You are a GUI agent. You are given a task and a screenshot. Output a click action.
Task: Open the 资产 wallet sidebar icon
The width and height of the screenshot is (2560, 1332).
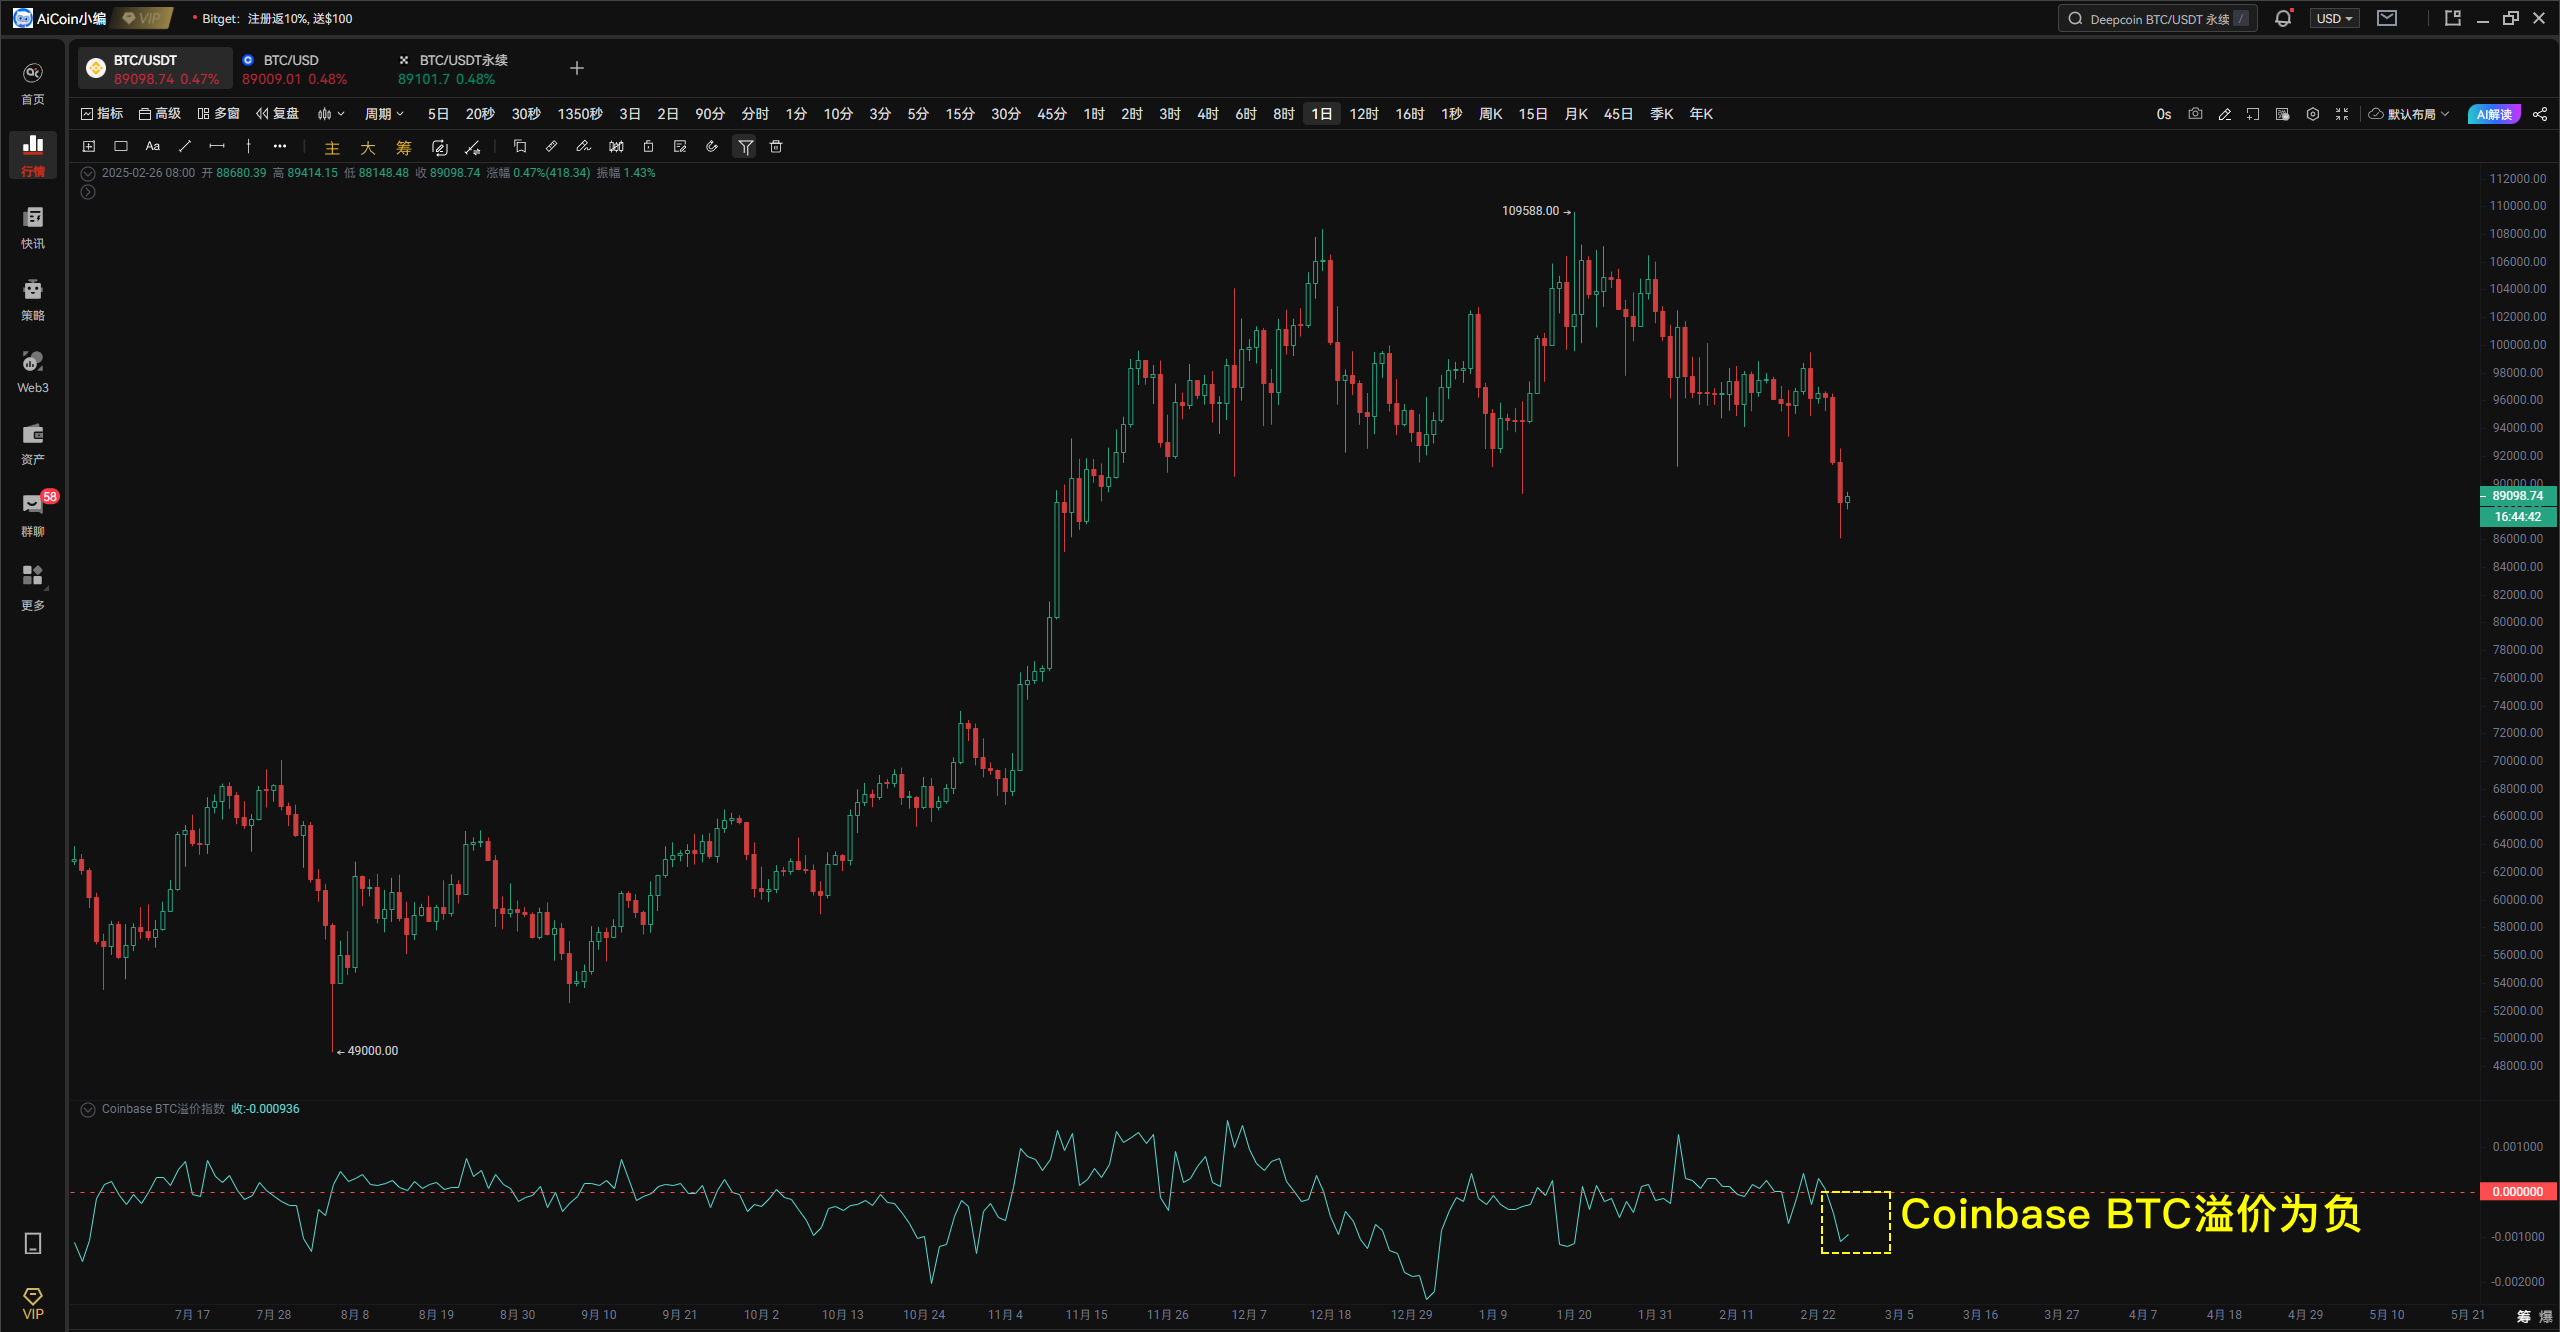[x=33, y=444]
